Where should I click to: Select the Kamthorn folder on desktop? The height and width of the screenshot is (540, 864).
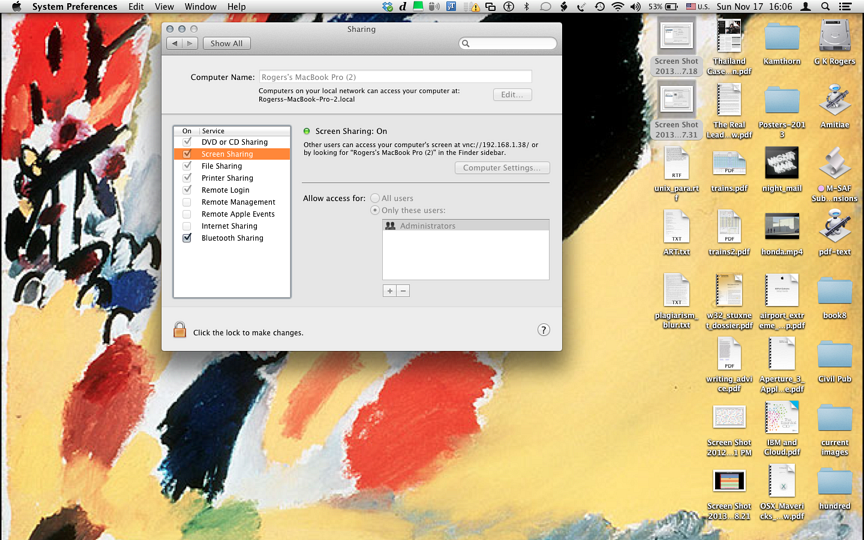(782, 37)
